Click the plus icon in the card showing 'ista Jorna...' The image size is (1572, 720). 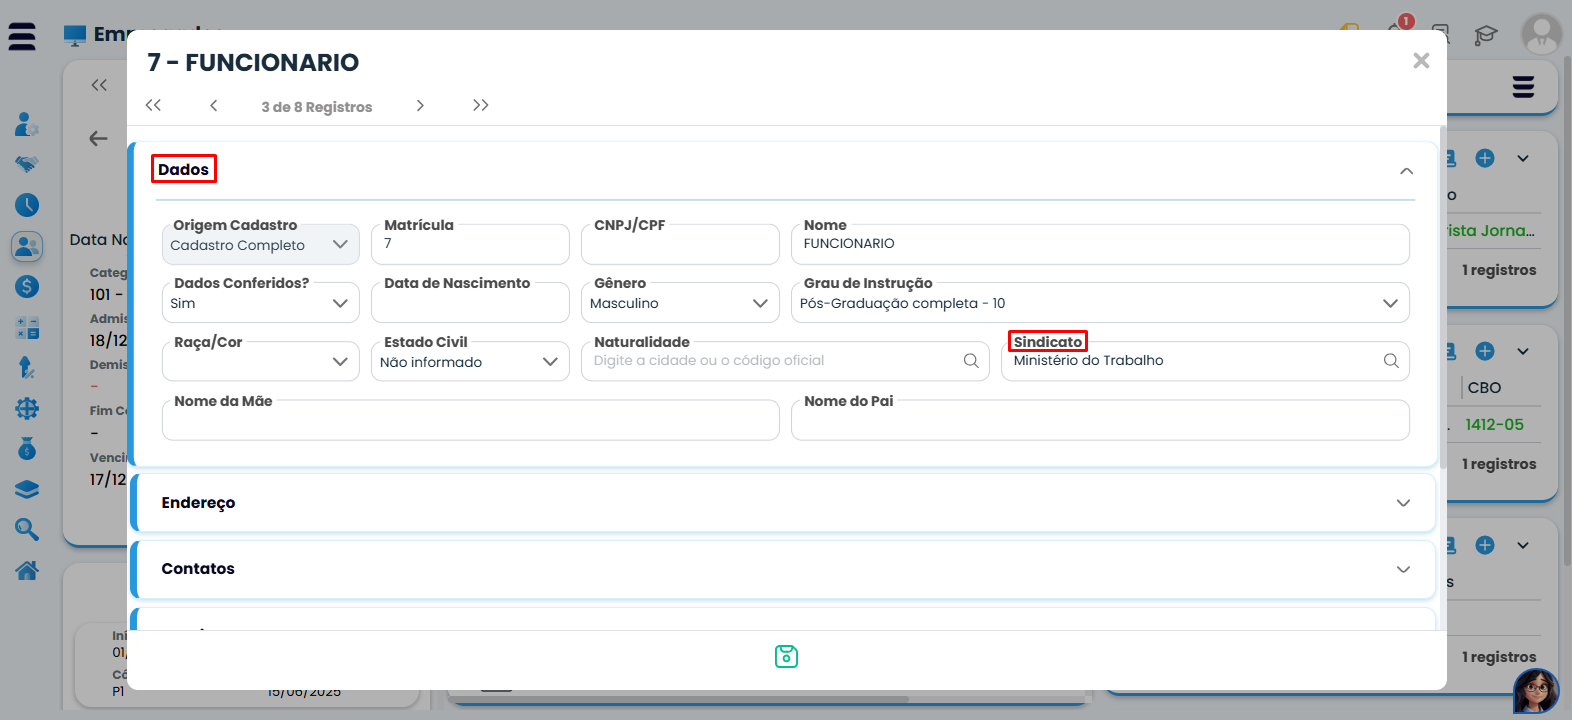(1485, 158)
